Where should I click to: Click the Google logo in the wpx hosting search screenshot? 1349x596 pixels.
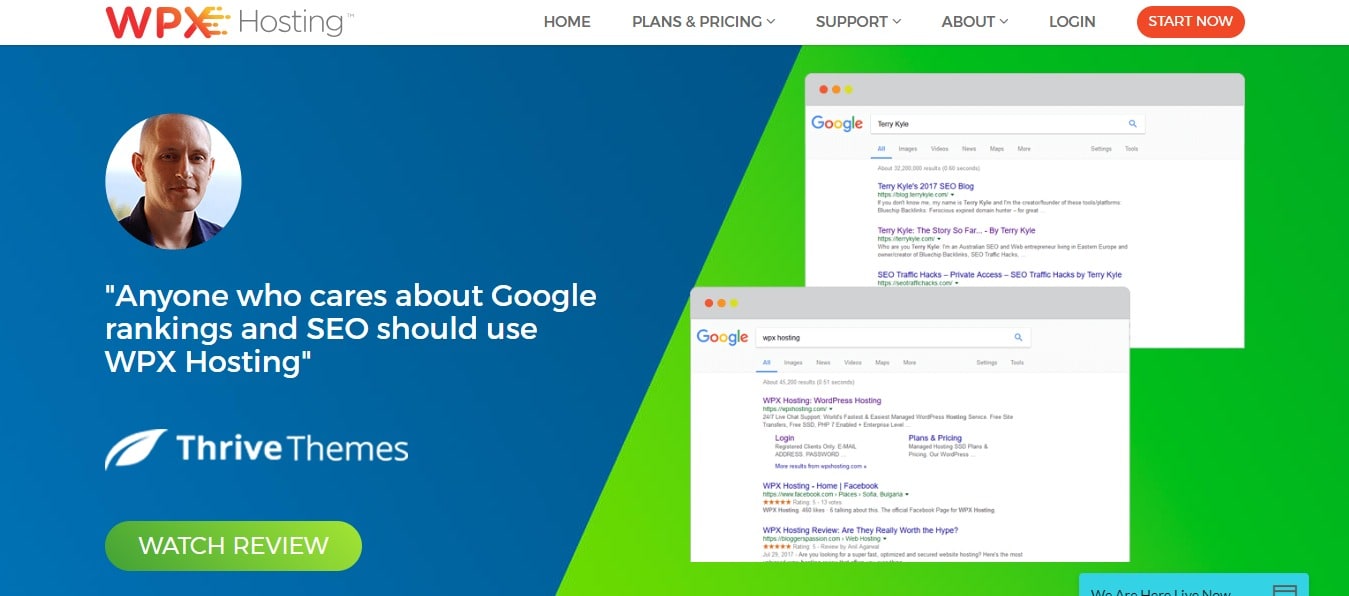pos(722,337)
